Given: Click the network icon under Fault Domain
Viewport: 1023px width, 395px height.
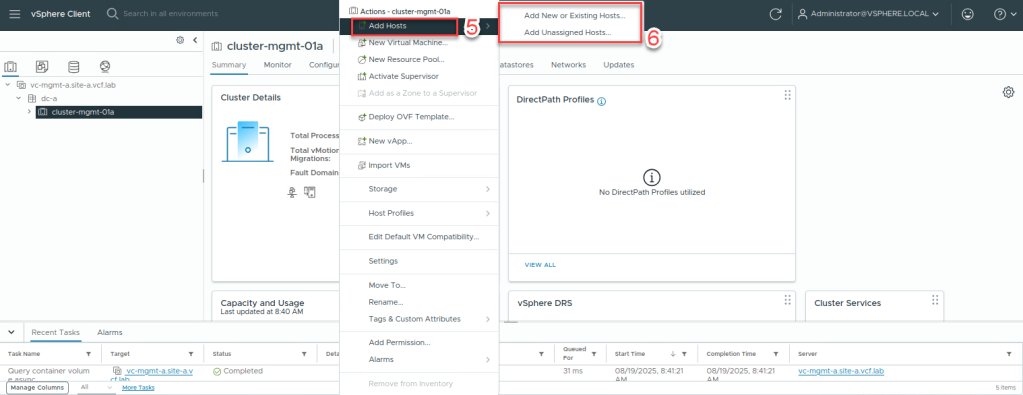Looking at the screenshot, I should pos(292,192).
